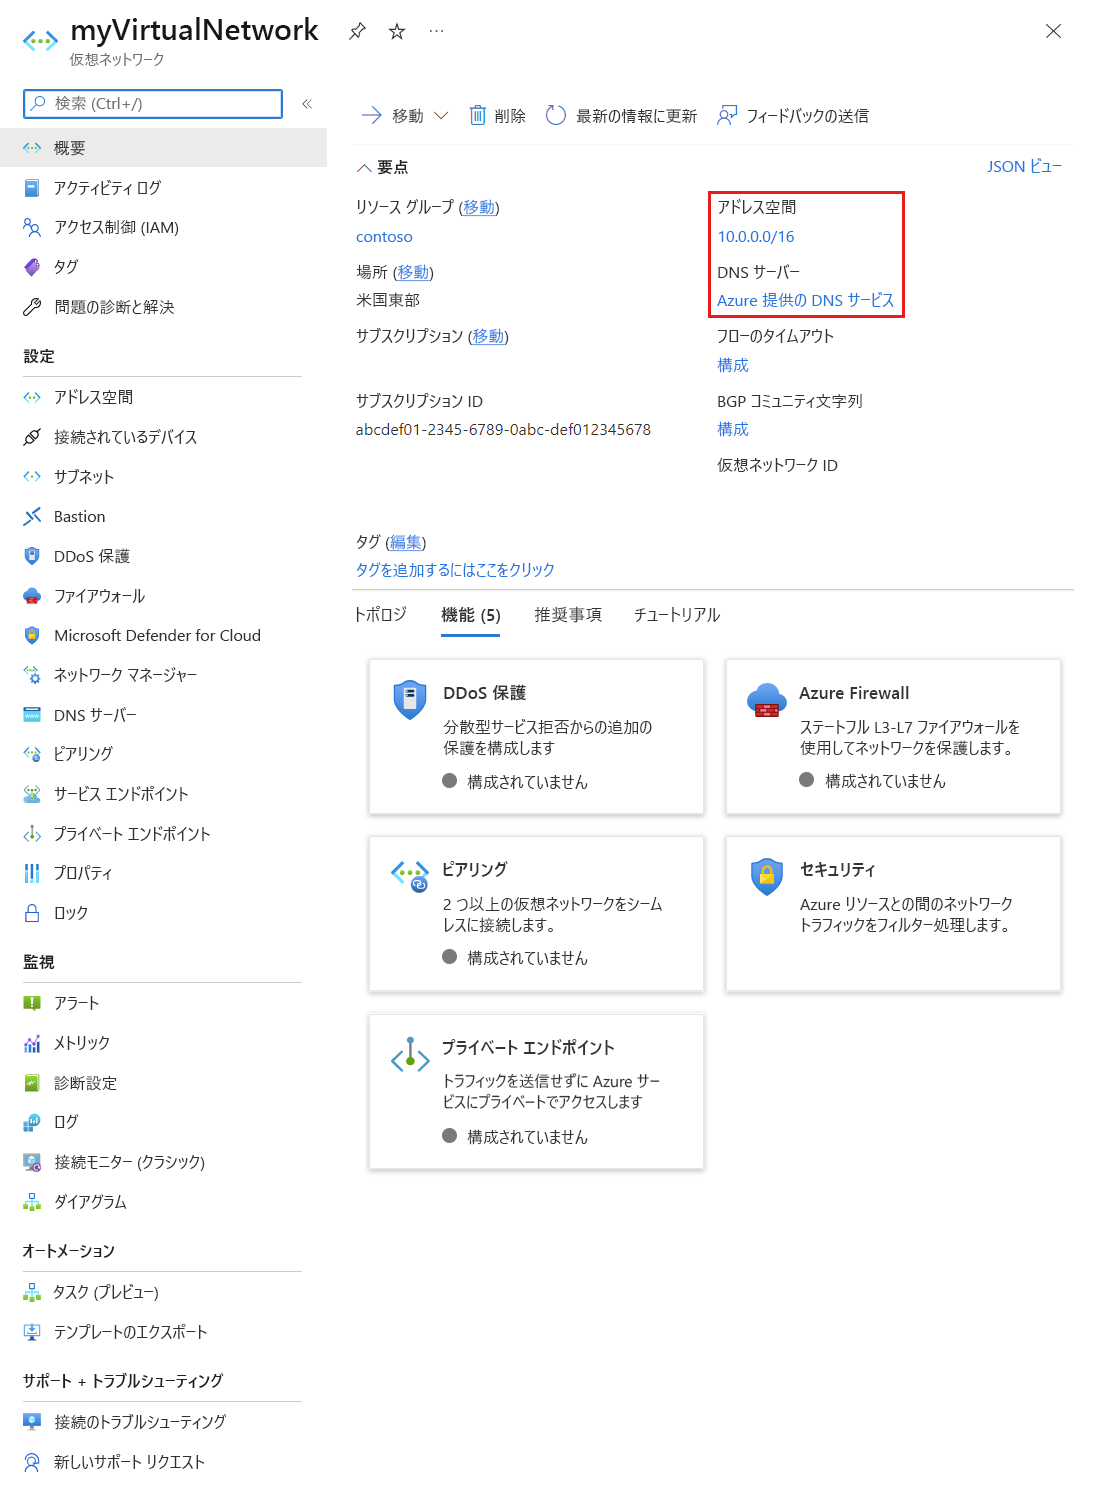Select 概要 in sidebar
The width and height of the screenshot is (1095, 1487).
(x=163, y=148)
